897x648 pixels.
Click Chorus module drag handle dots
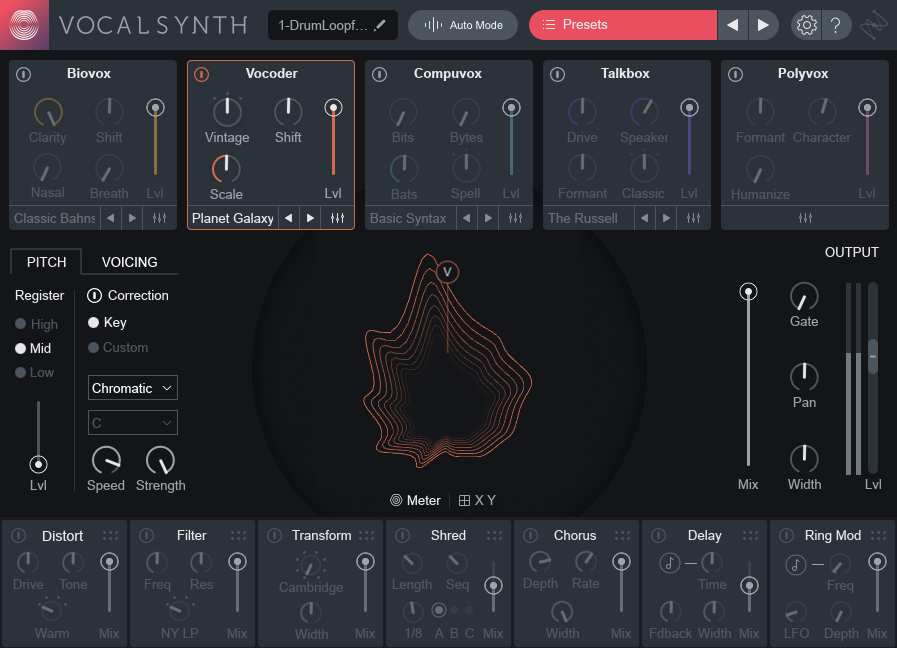tap(622, 535)
